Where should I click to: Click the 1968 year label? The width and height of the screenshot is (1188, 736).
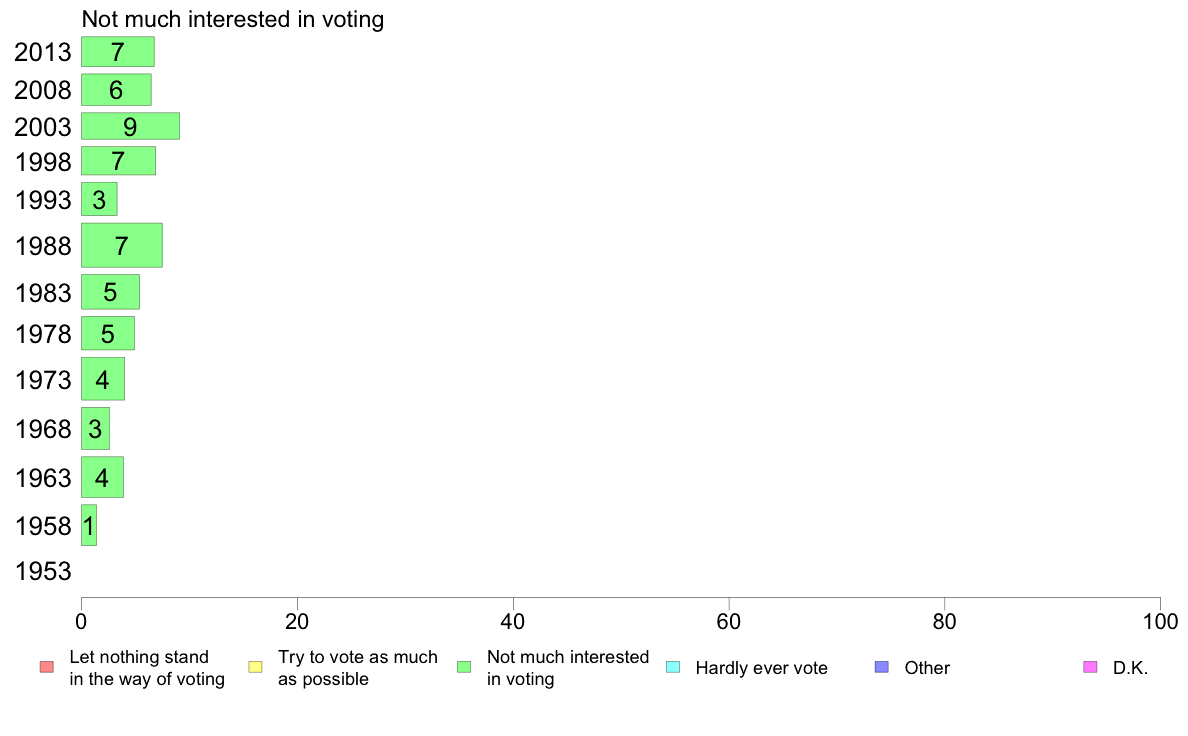(x=43, y=429)
